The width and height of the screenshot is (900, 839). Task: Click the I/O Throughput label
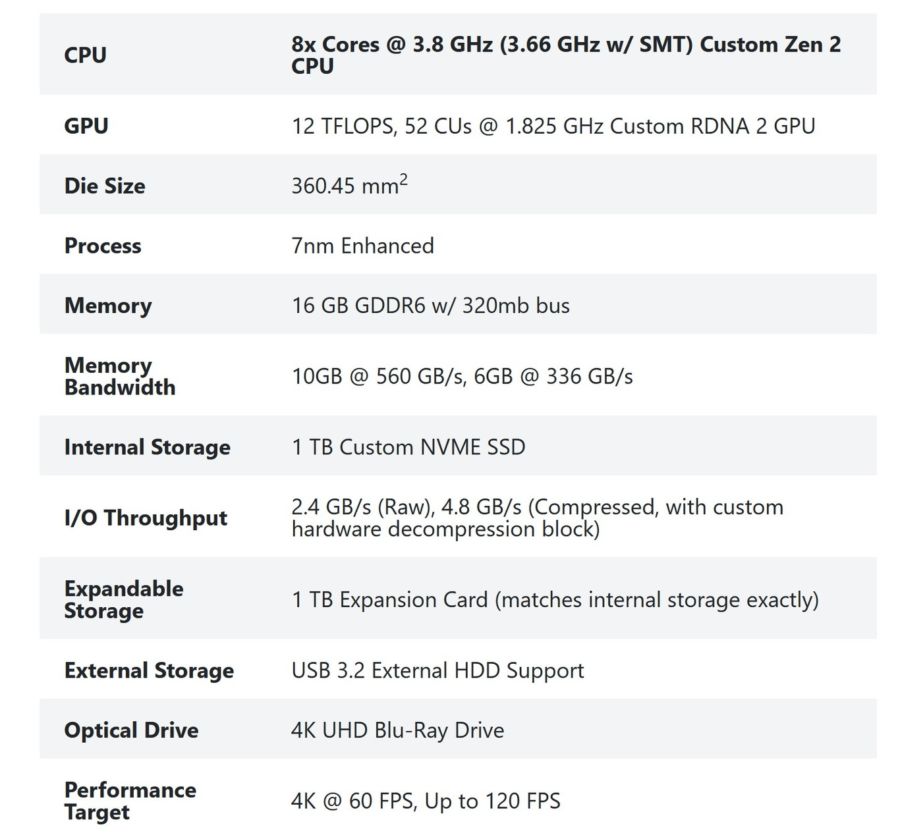(146, 518)
